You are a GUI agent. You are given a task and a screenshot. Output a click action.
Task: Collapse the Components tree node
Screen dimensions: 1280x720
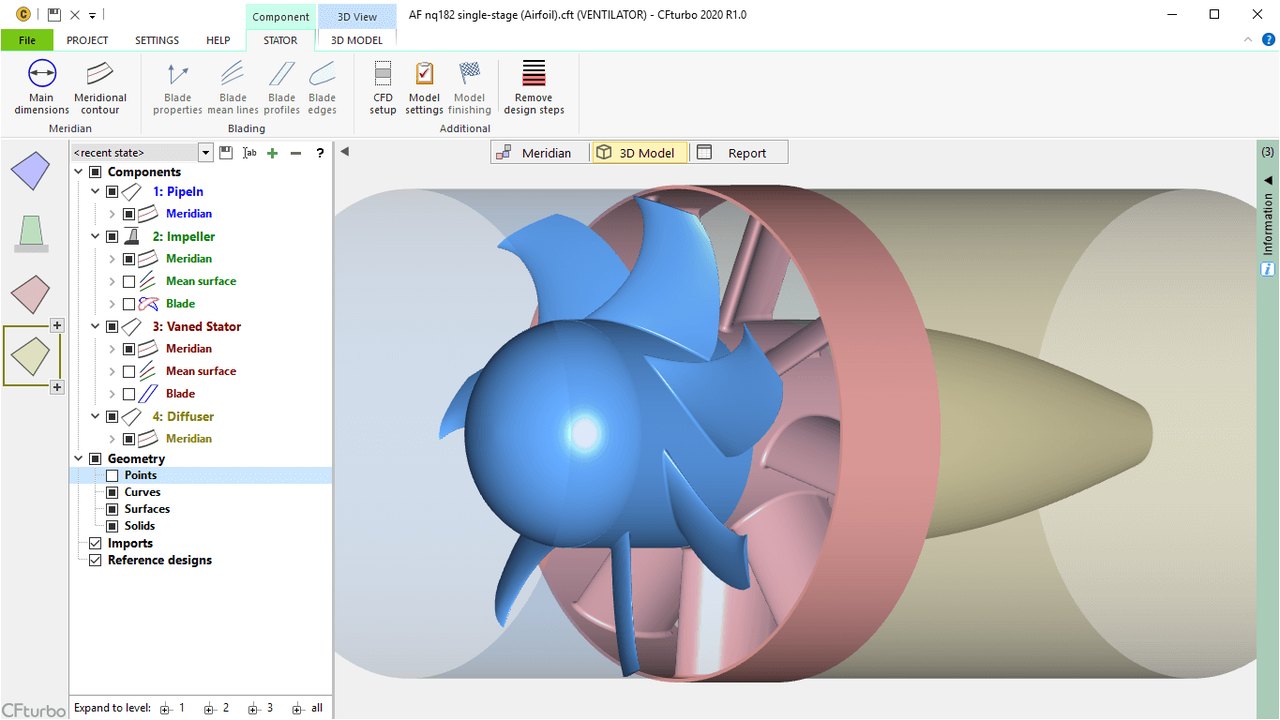pyautogui.click(x=79, y=172)
